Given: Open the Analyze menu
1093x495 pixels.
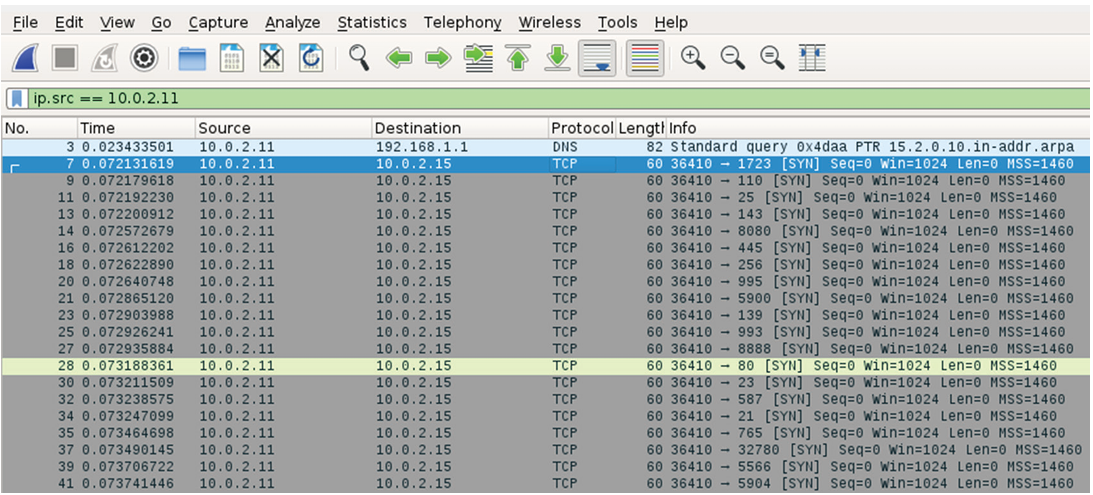Looking at the screenshot, I should pos(293,22).
